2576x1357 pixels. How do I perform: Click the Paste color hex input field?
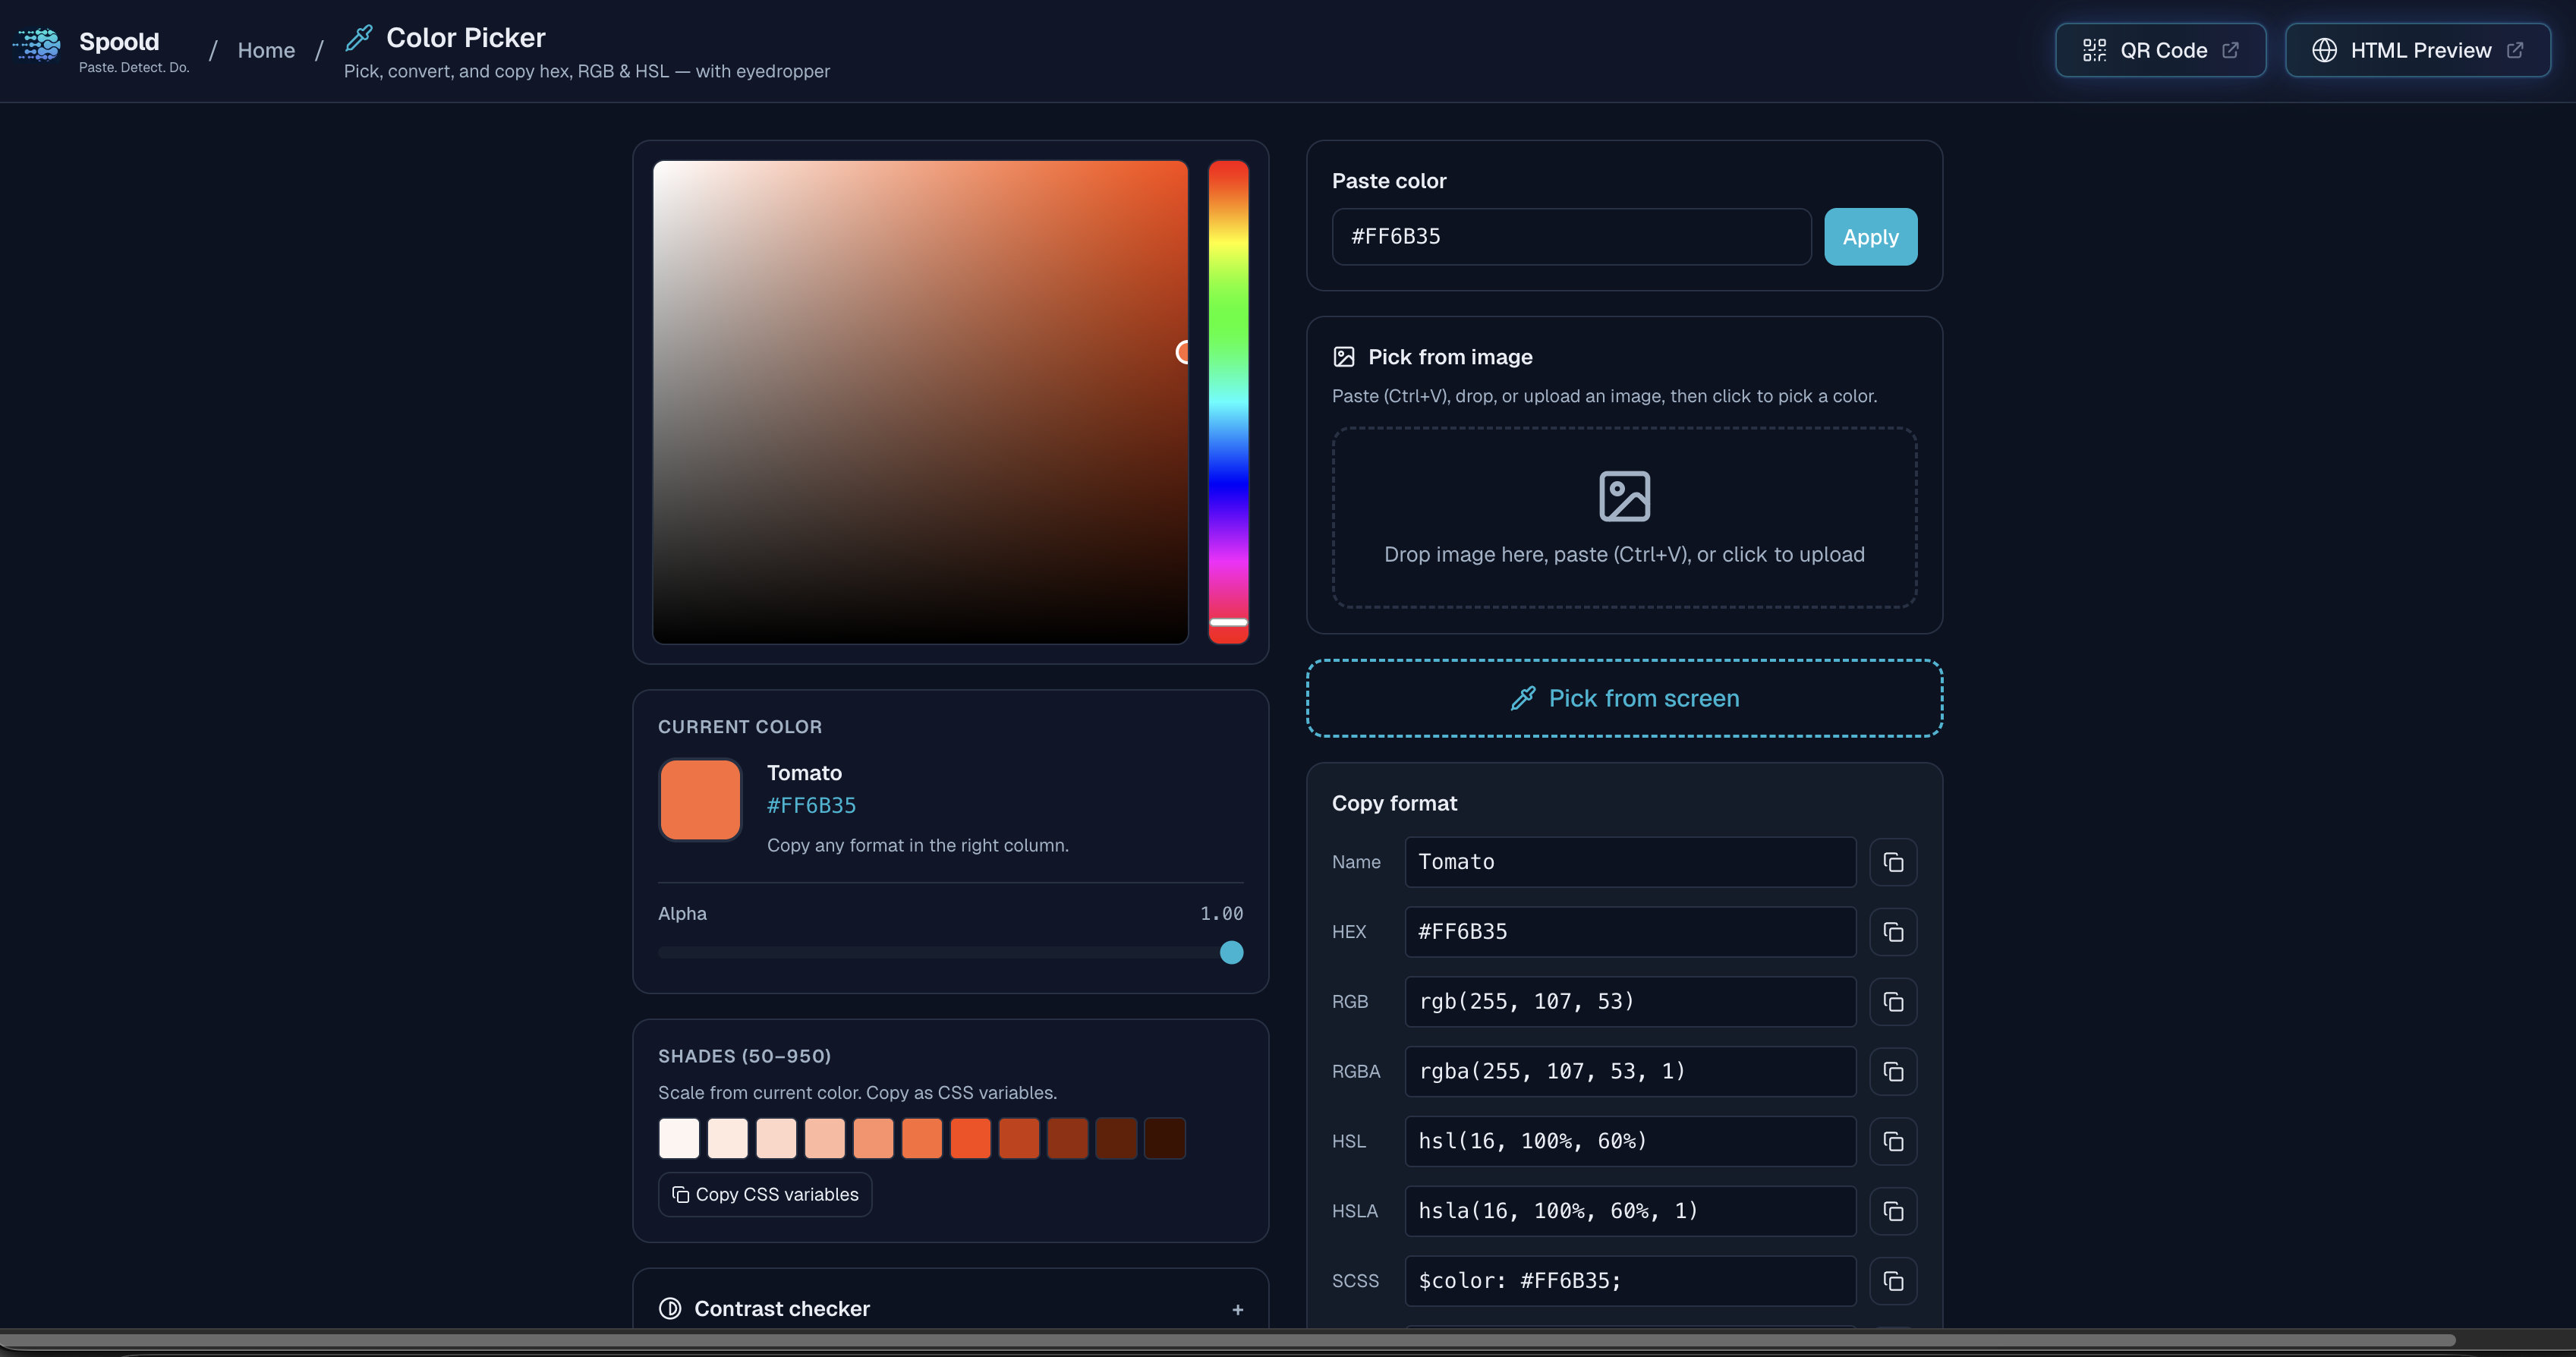(1570, 237)
